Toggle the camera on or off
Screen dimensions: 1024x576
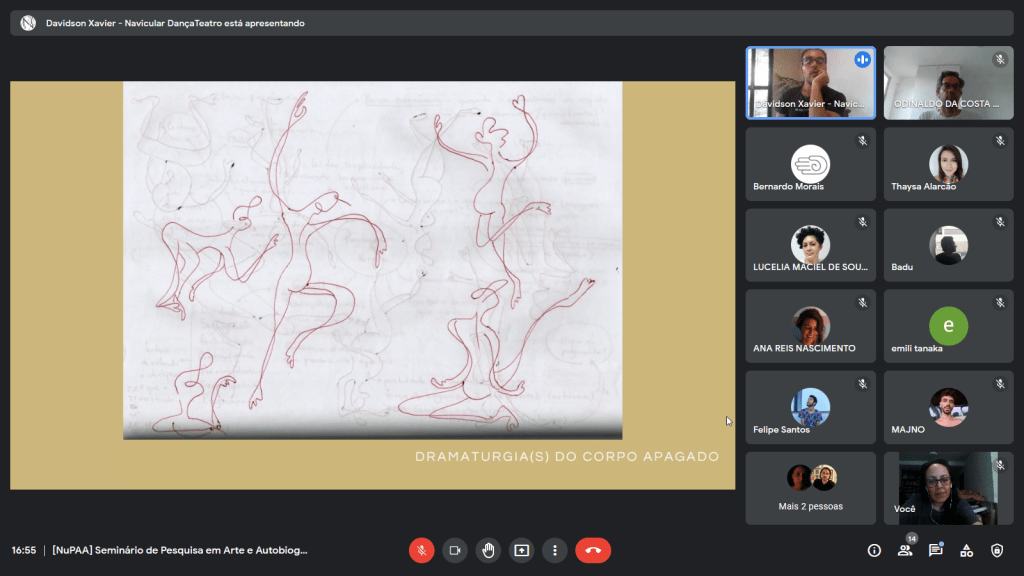tap(455, 550)
